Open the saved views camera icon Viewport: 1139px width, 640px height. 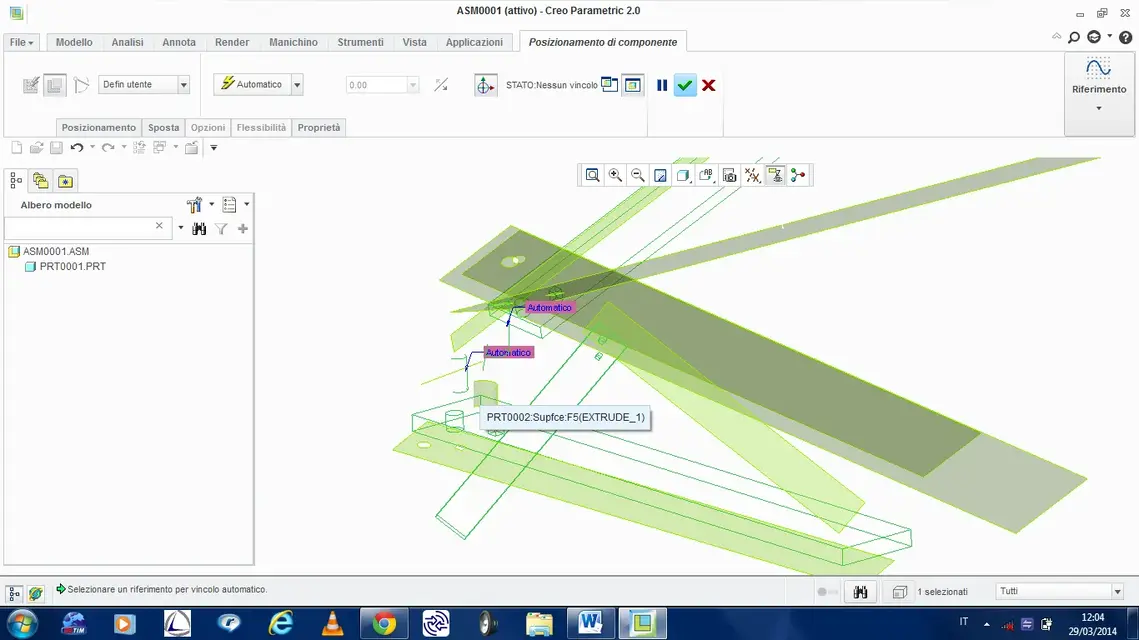730,175
